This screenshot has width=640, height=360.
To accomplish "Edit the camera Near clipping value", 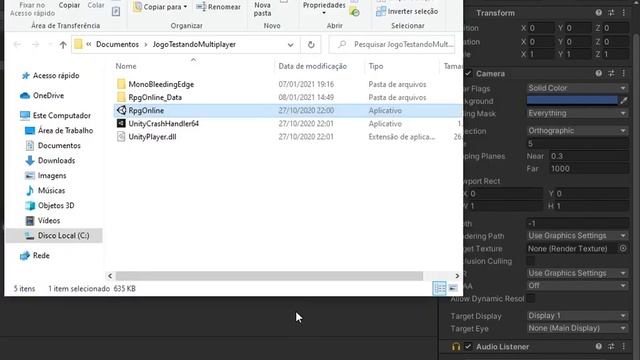I will coord(589,156).
